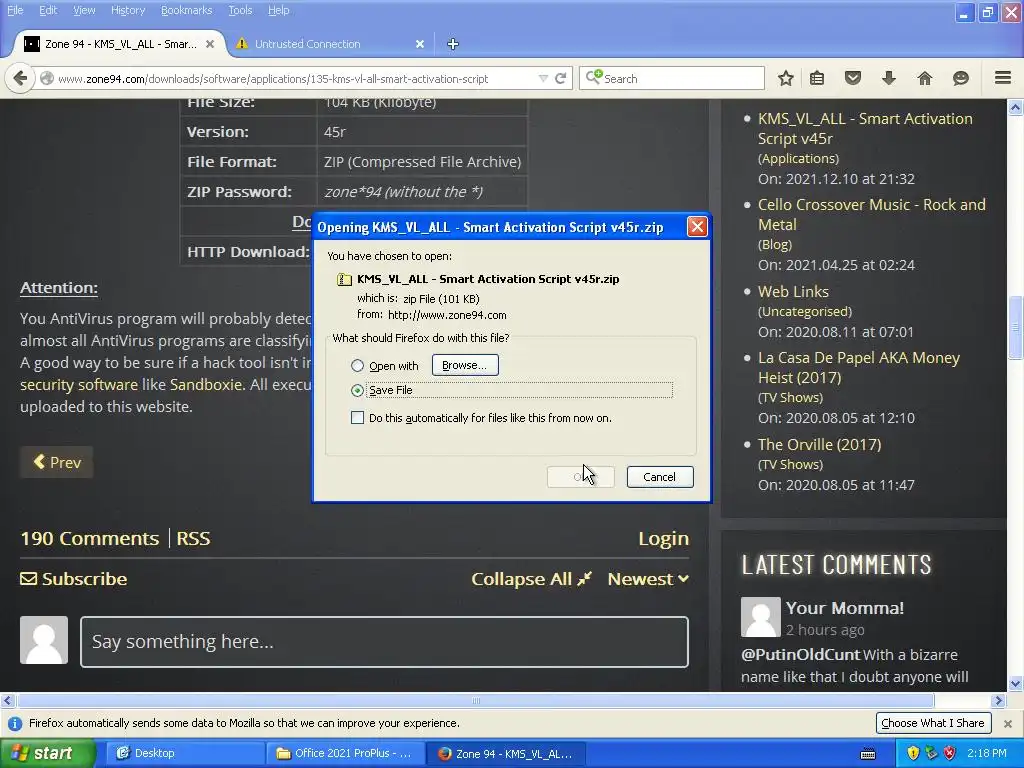Open Cello Crossover Music article link

coord(871,214)
